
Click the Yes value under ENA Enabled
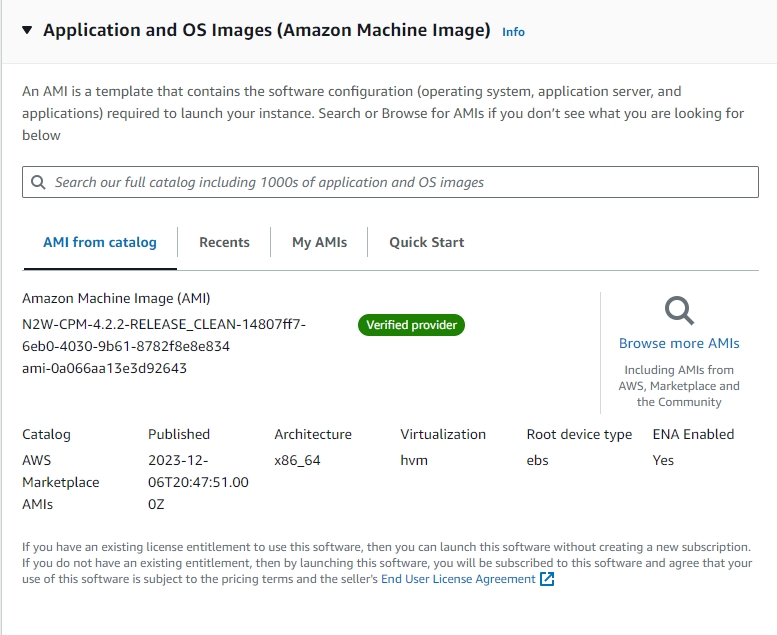pyautogui.click(x=663, y=460)
